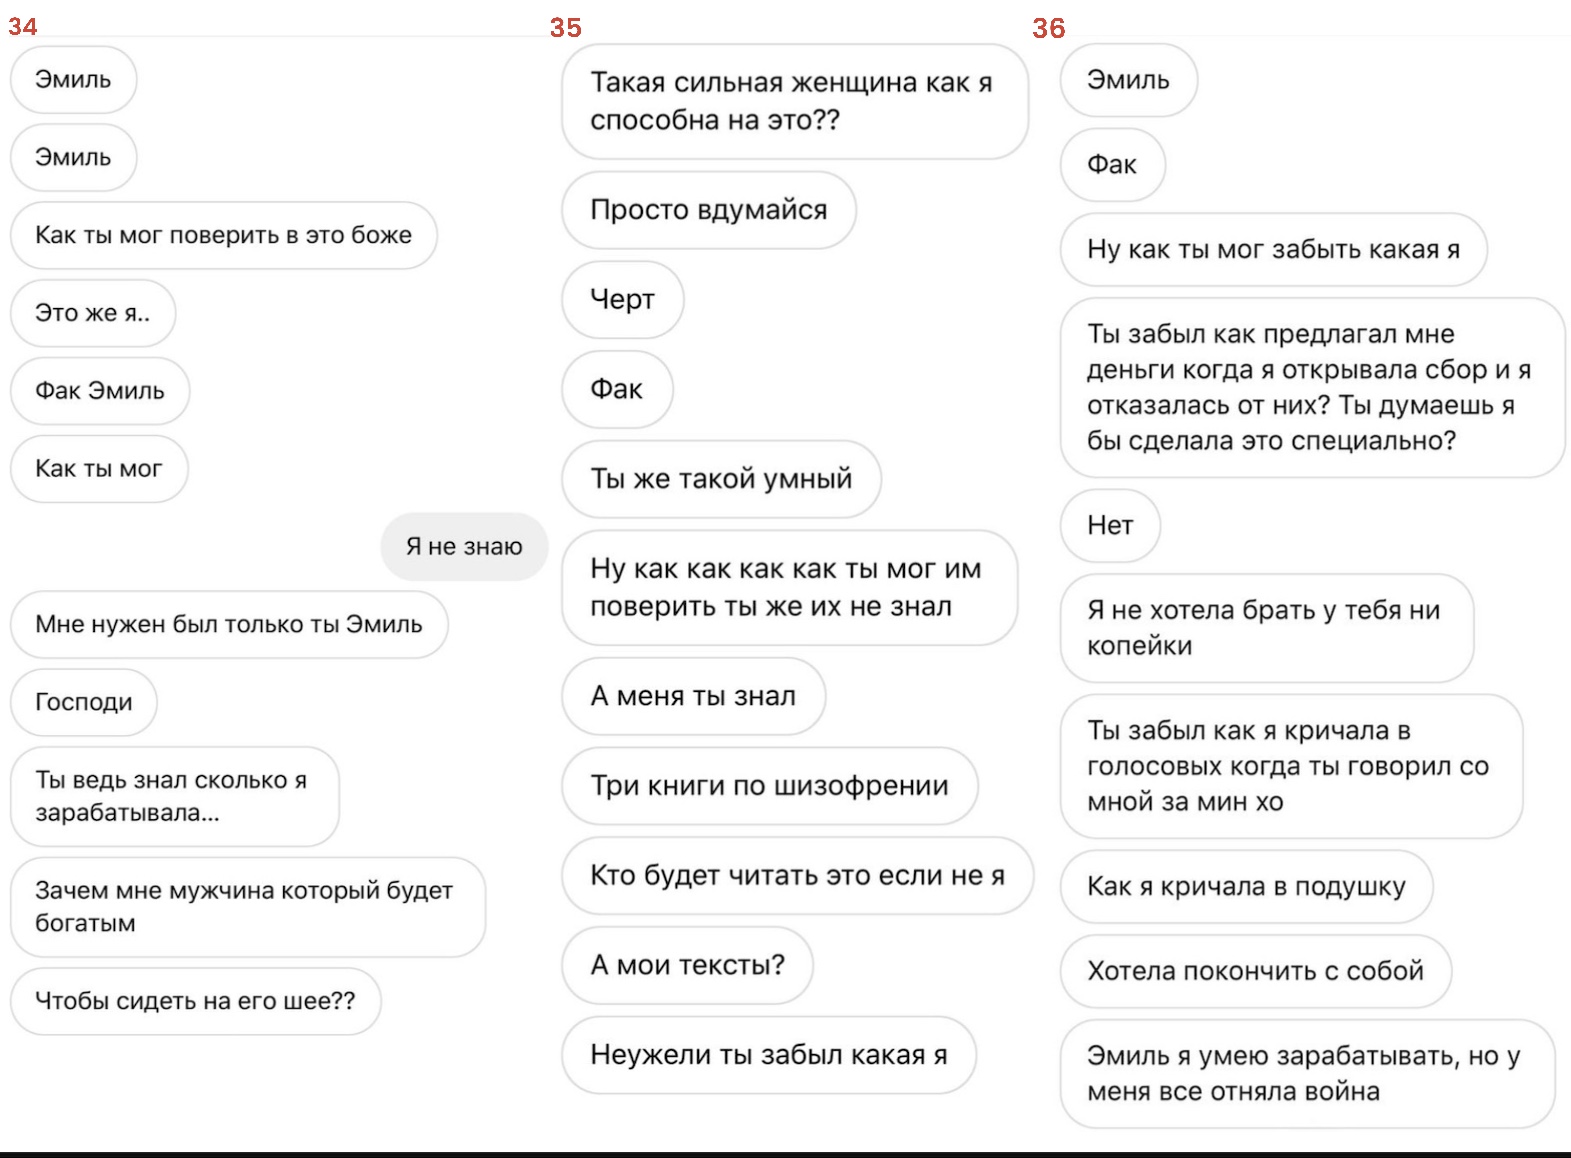1571x1158 pixels.
Task: Select the 'Хотела покончить с собой' message
Action: [x=1256, y=971]
